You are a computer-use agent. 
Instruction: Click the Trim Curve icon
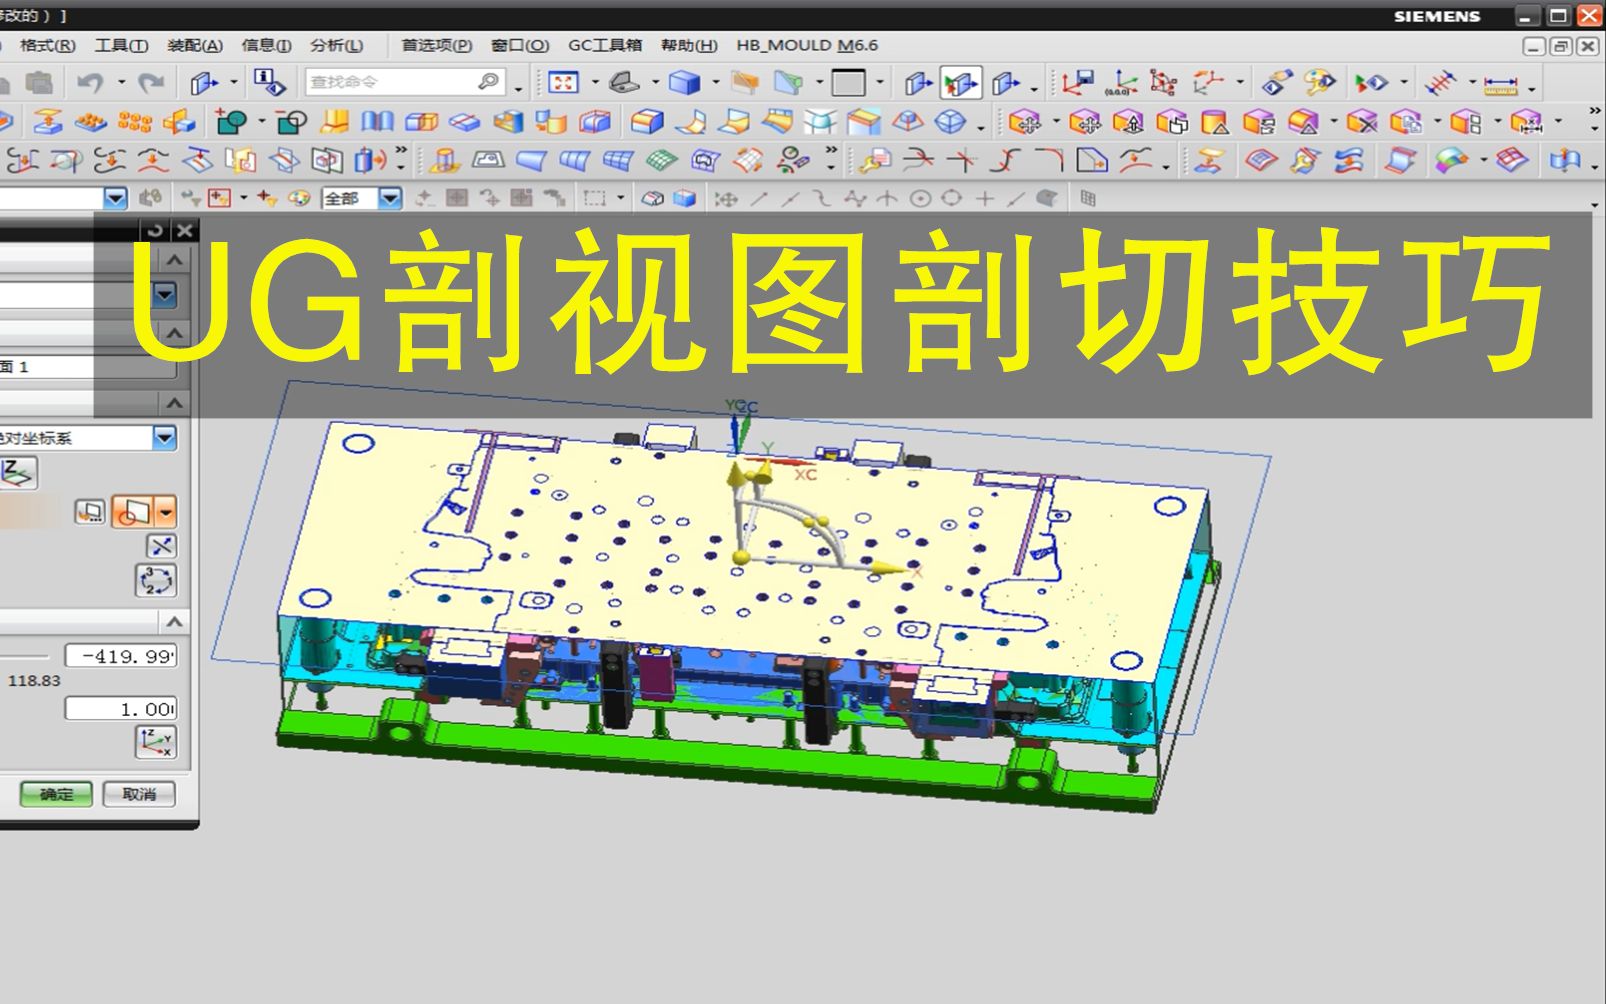point(918,160)
